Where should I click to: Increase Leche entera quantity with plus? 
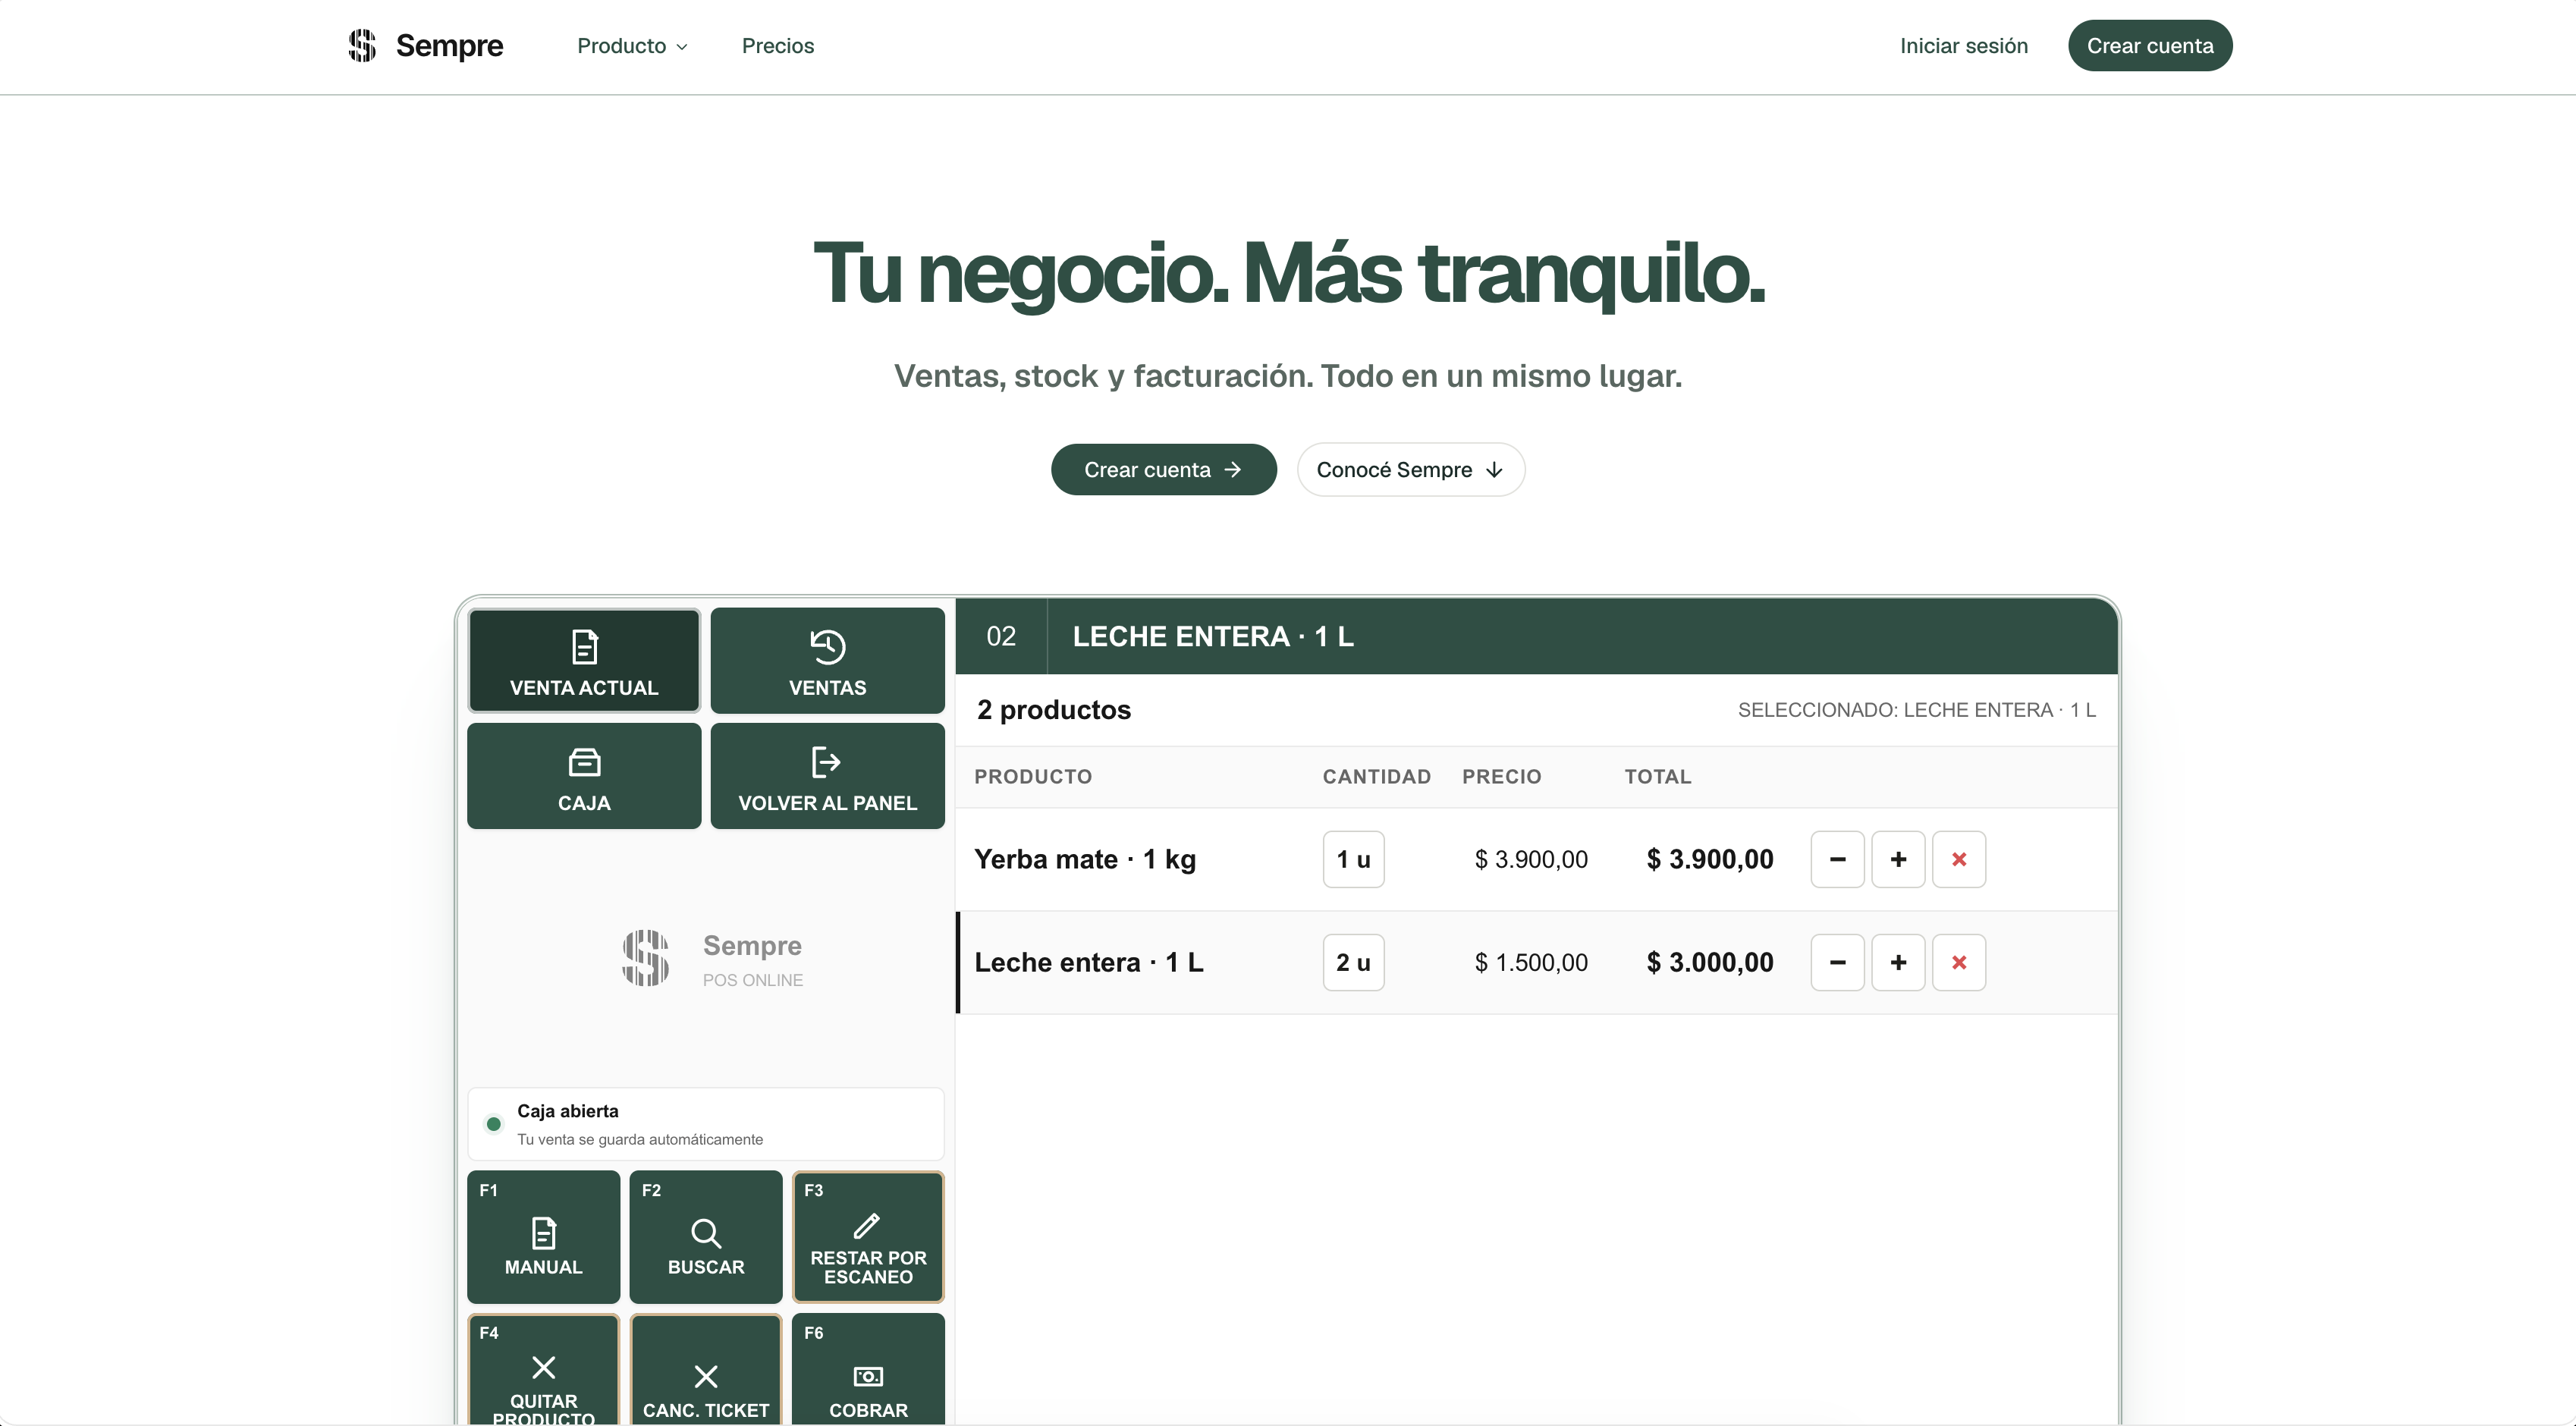click(x=1898, y=962)
